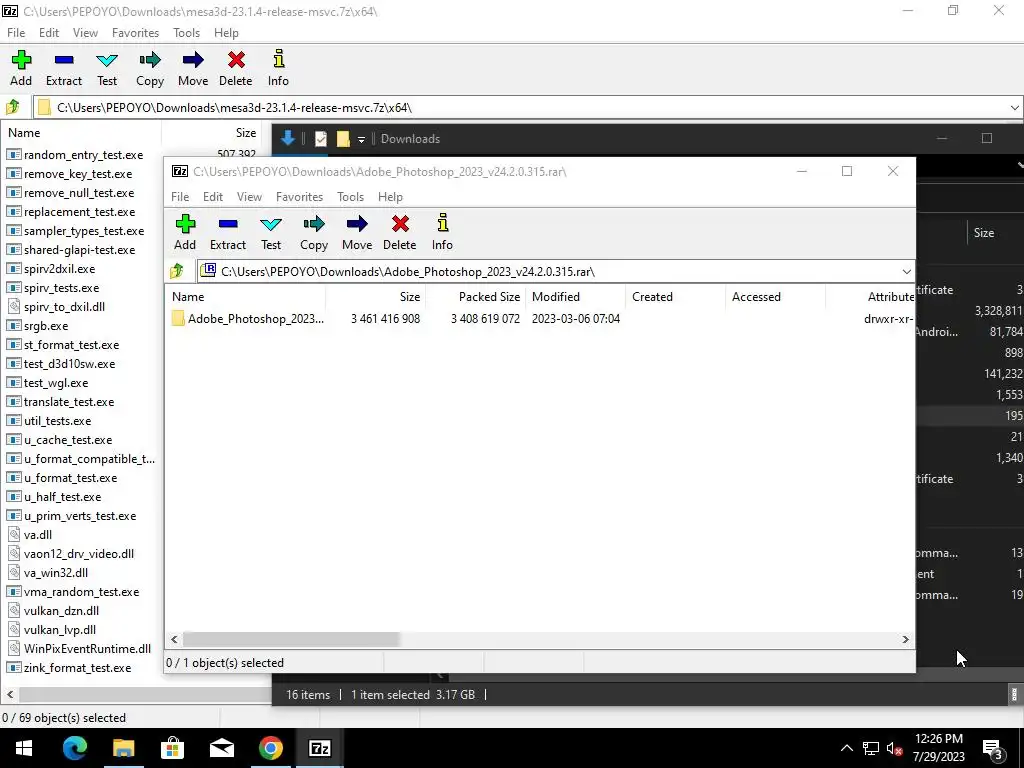Go up one folder in Photoshop rar window
The width and height of the screenshot is (1024, 768).
point(176,271)
